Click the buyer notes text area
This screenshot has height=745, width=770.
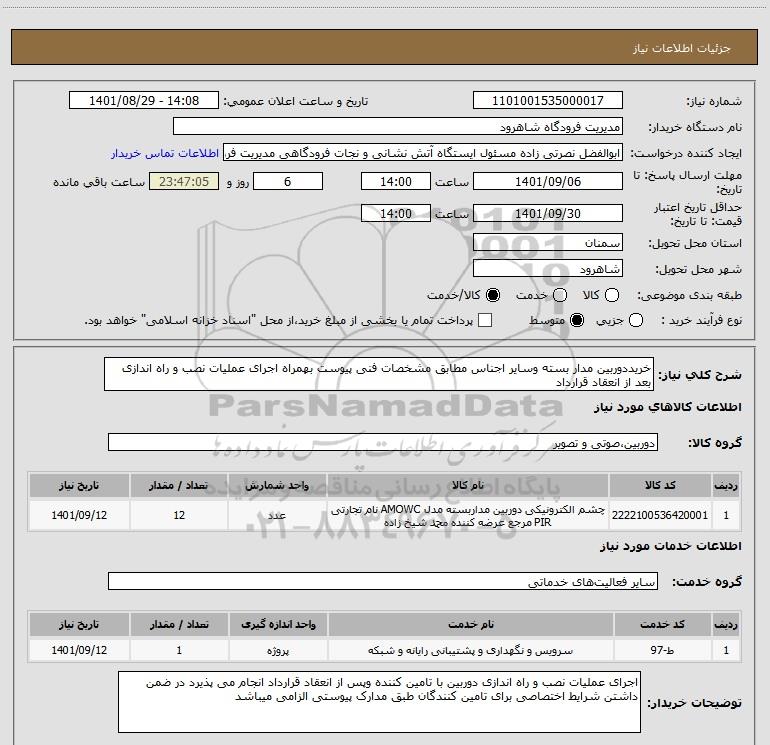coord(380,702)
